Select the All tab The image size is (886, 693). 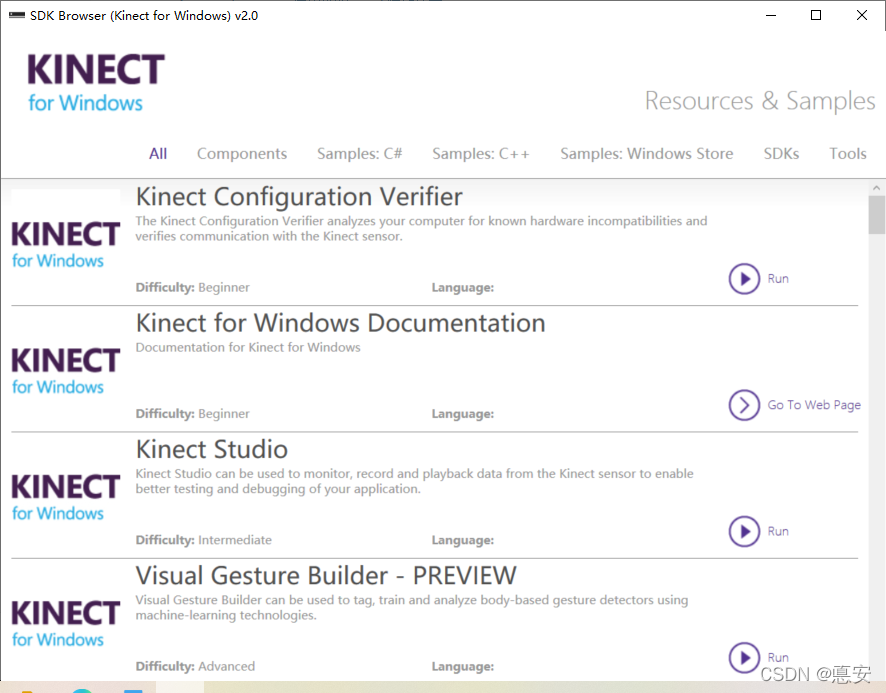(158, 154)
